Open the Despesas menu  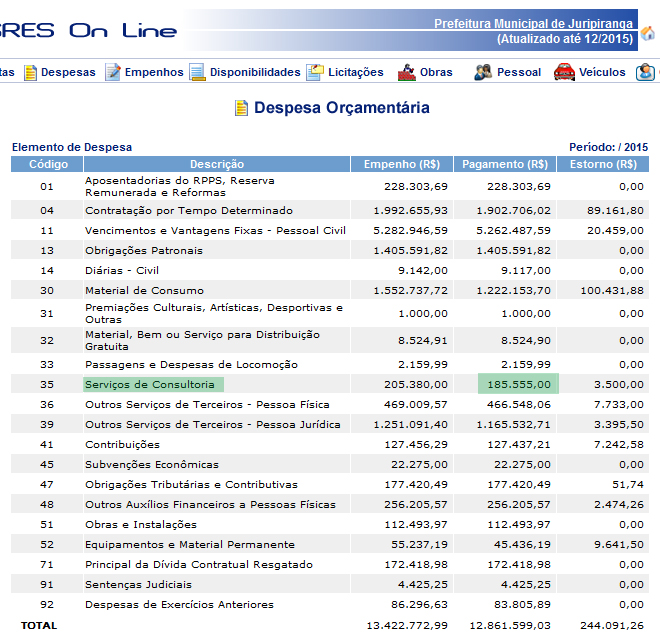point(68,72)
